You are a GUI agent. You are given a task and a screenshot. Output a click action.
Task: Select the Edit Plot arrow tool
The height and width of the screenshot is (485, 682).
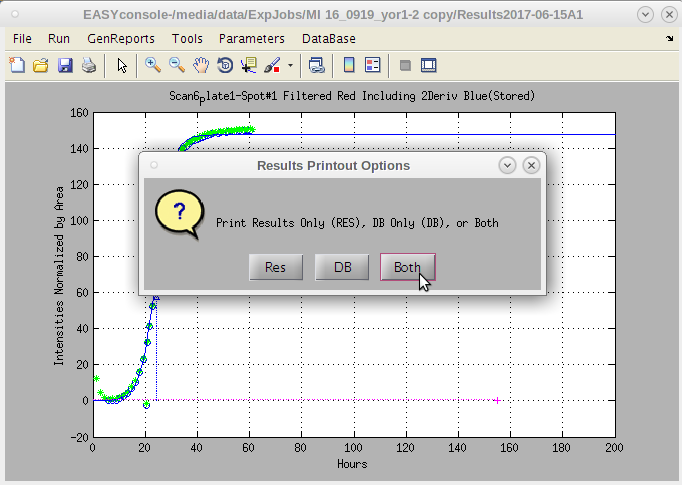[x=122, y=65]
